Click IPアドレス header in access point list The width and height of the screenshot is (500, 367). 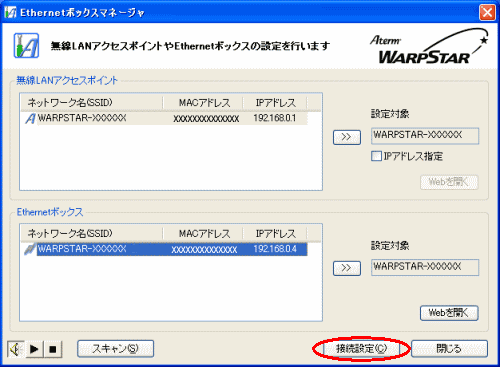coord(275,103)
